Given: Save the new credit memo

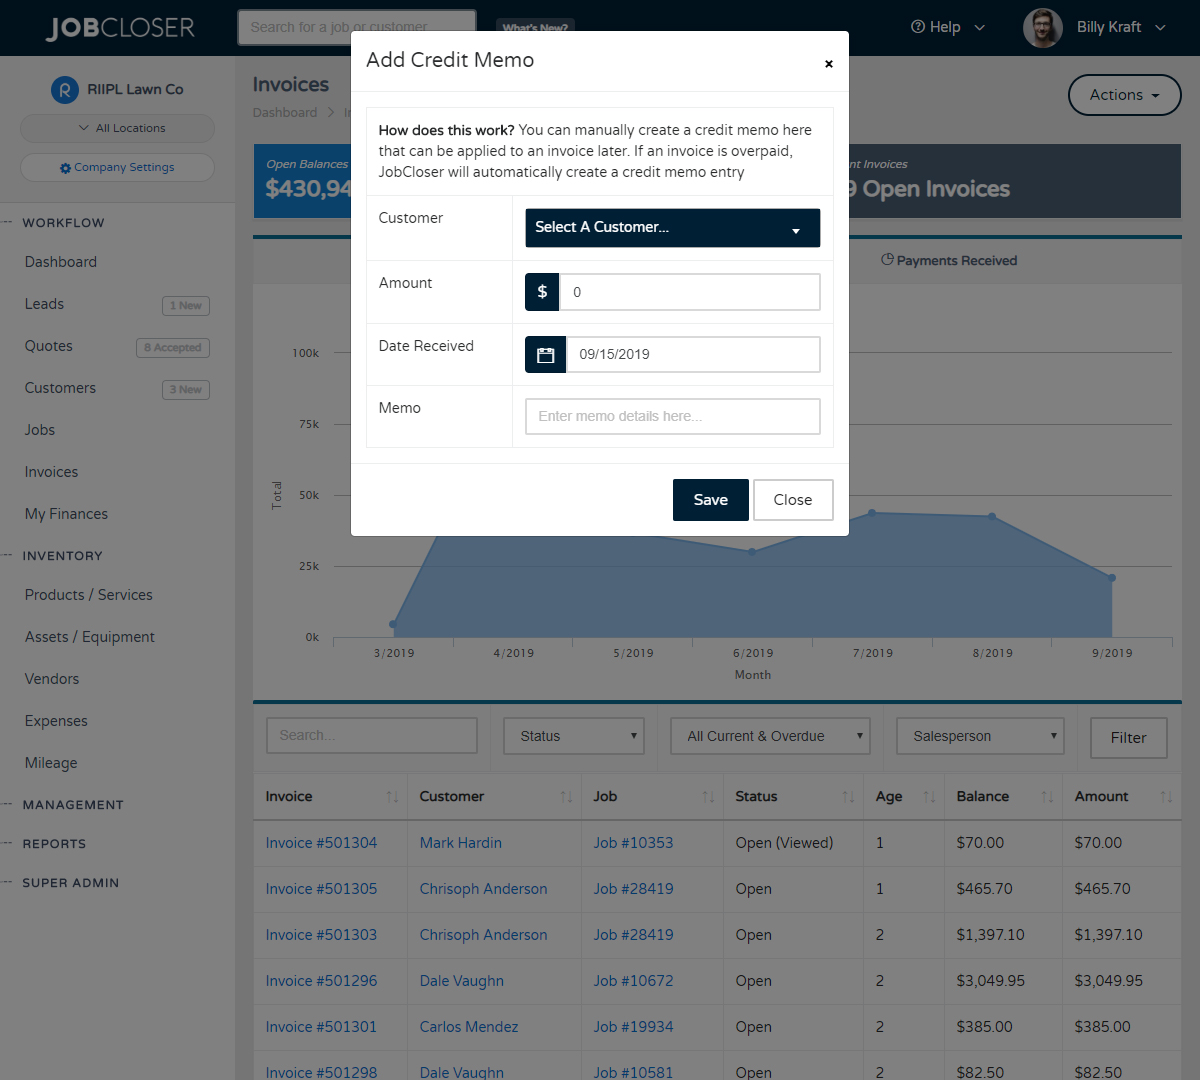Looking at the screenshot, I should tap(710, 499).
